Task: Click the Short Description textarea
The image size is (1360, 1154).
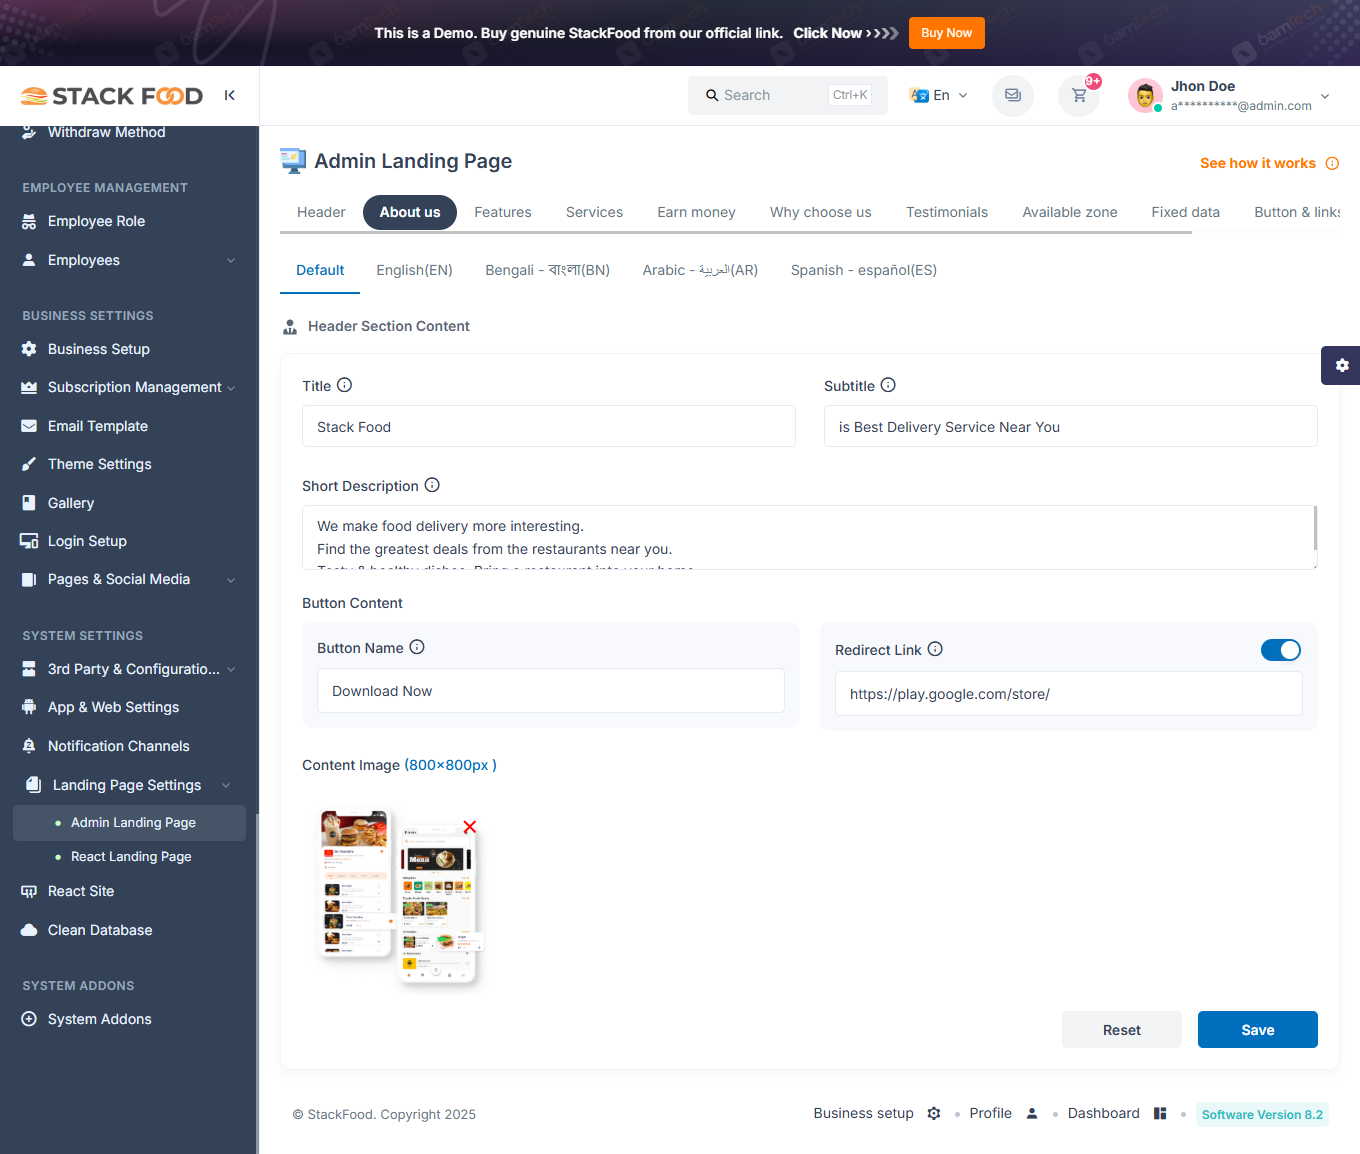Action: 809,537
